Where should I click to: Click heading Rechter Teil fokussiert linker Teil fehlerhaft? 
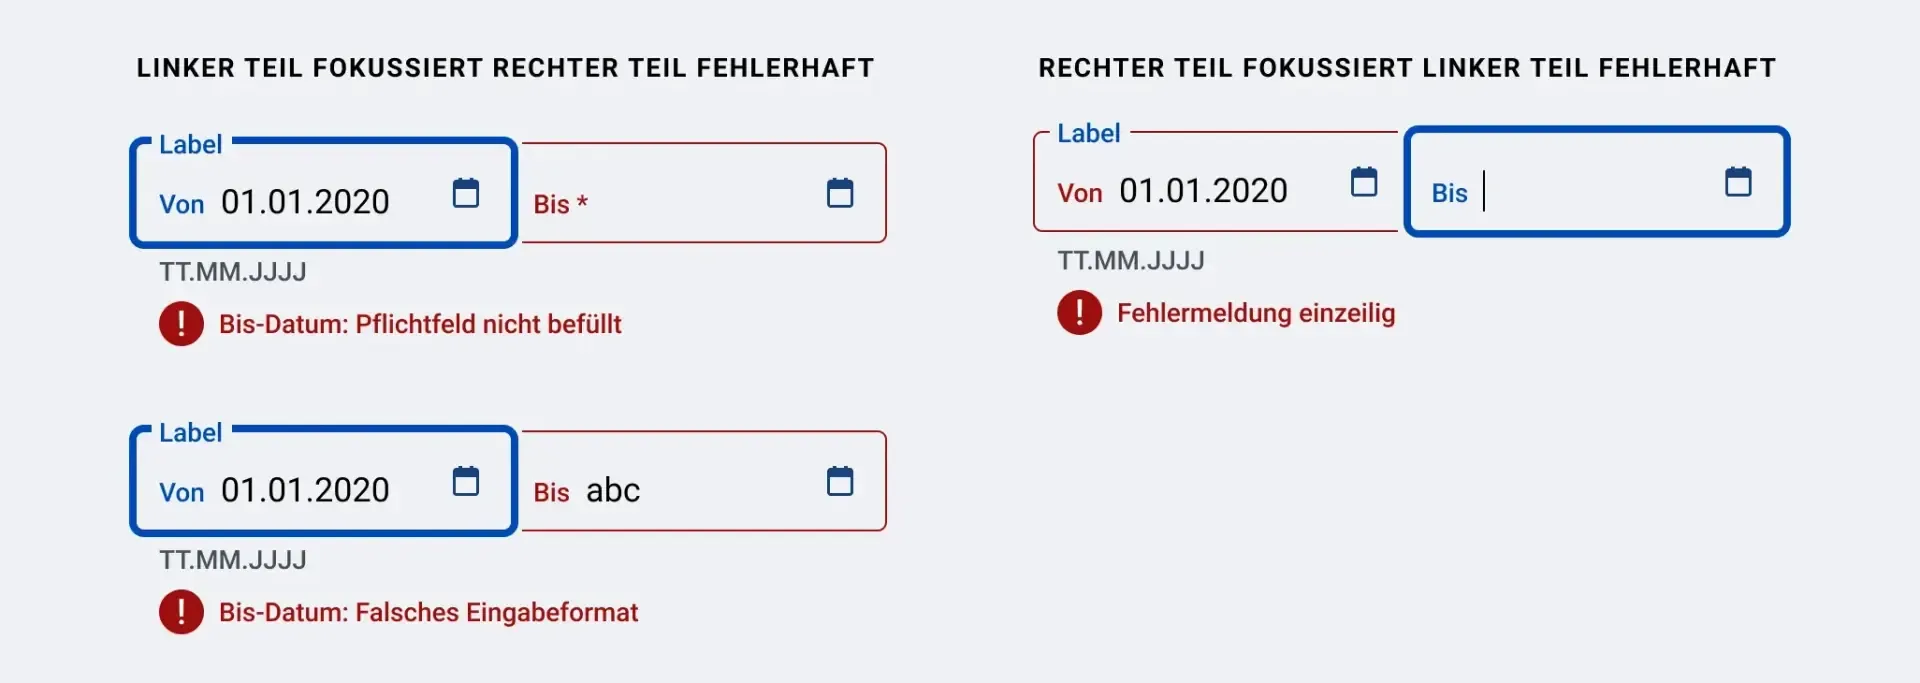(x=1407, y=68)
